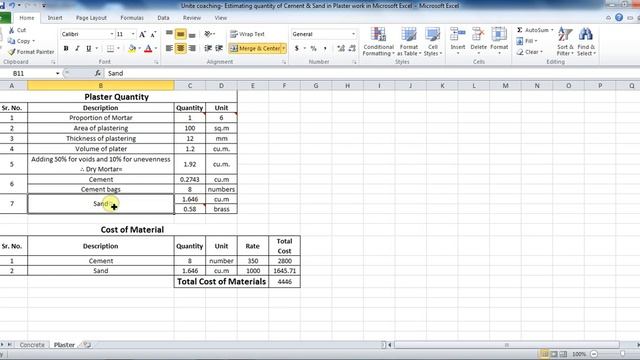Set bottom vertical alignment
The width and height of the screenshot is (640, 360).
(x=191, y=34)
